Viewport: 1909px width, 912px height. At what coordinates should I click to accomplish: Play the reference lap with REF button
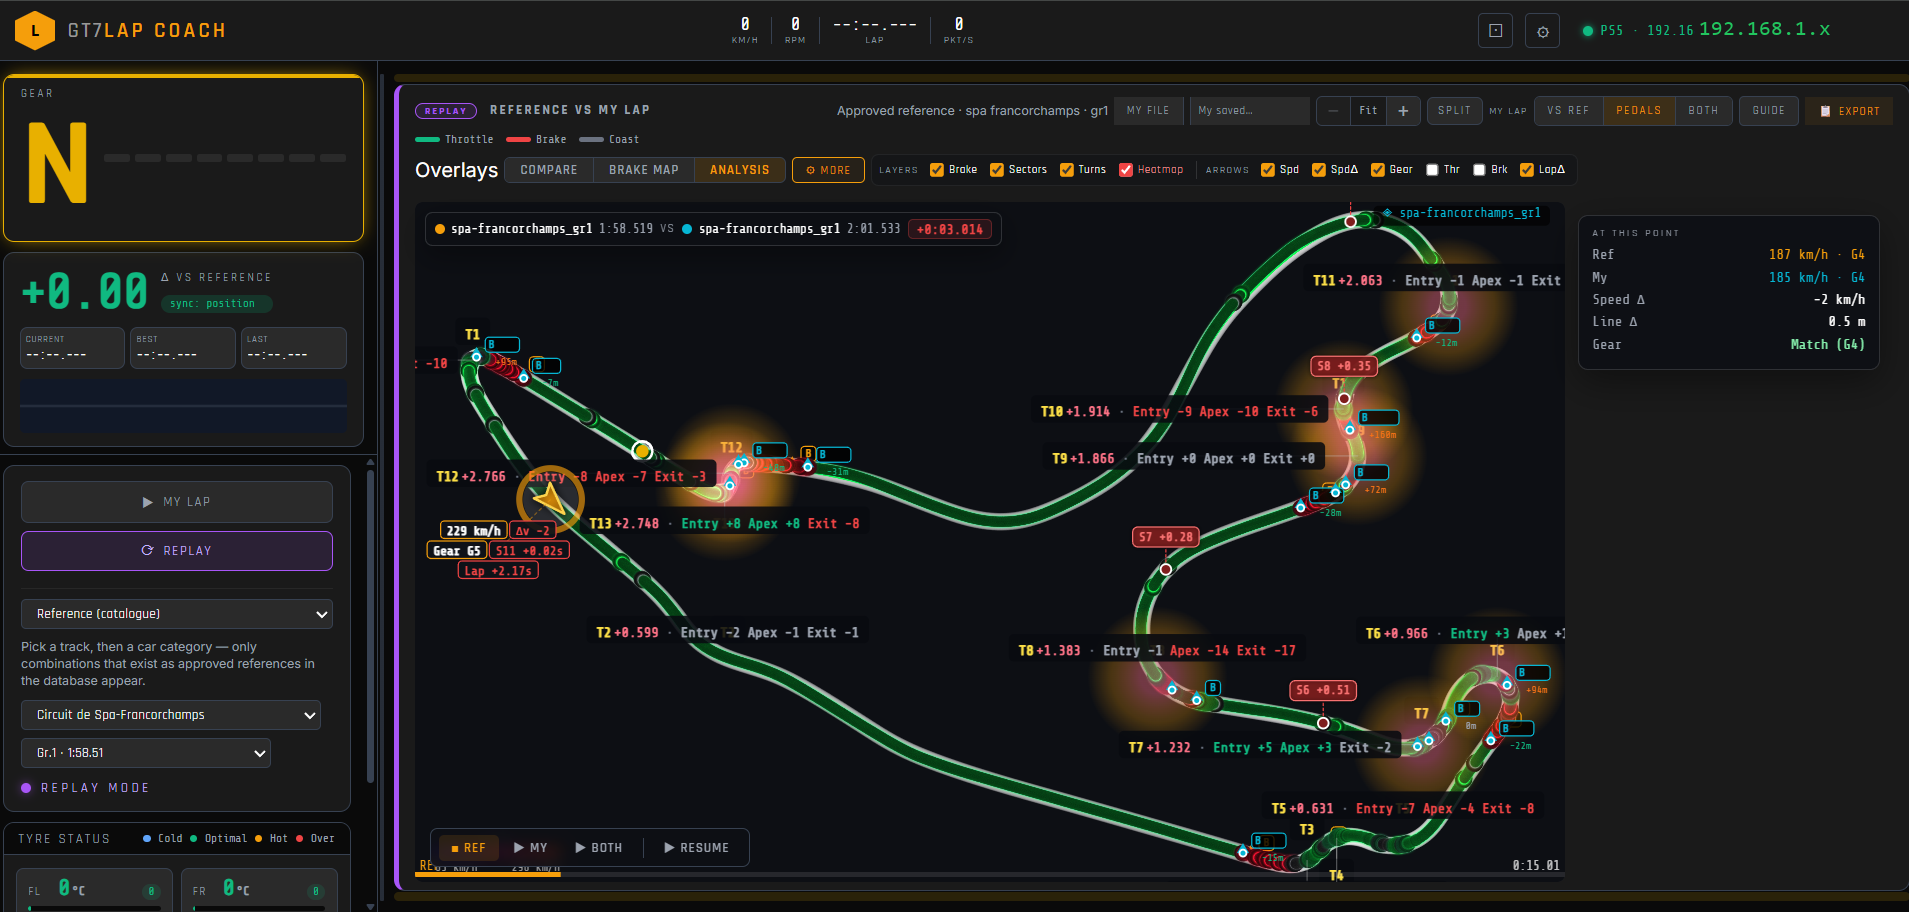click(469, 848)
